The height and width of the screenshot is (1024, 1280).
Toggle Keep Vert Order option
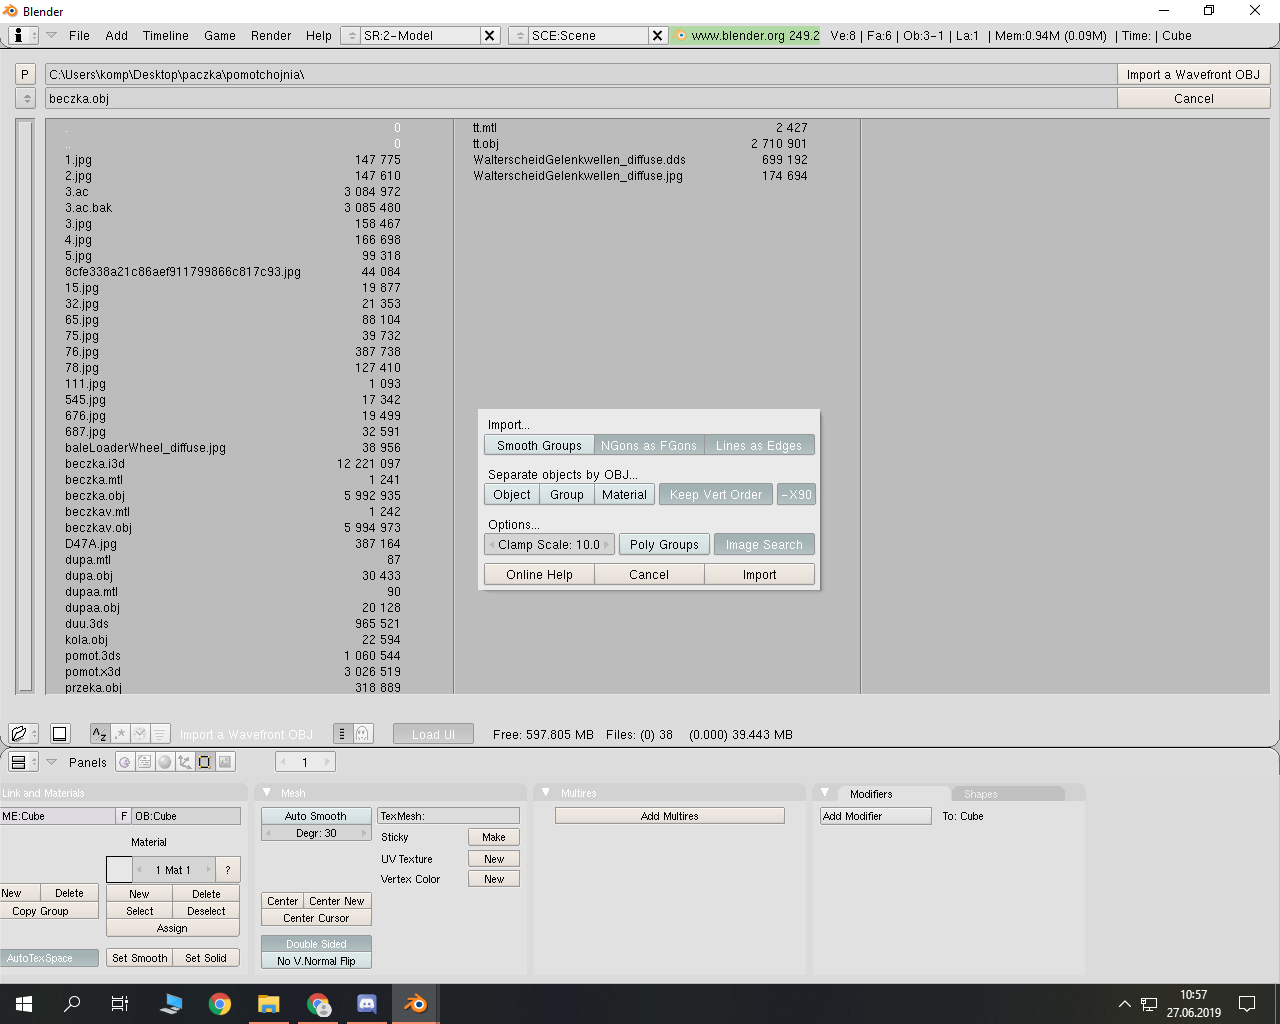coord(716,494)
